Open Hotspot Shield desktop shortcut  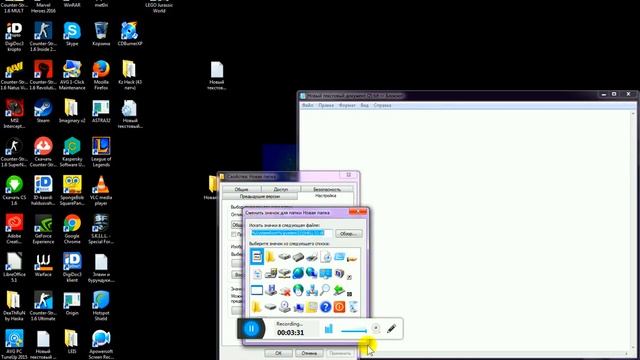pyautogui.click(x=101, y=306)
